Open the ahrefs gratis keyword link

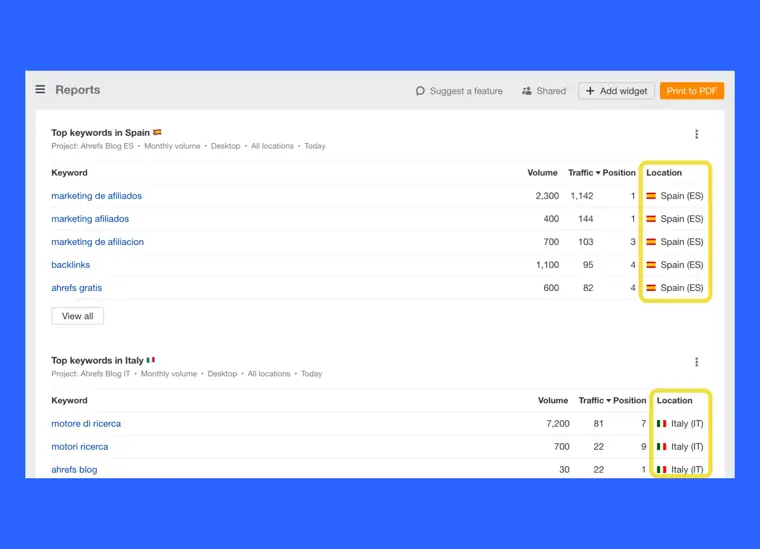click(77, 288)
